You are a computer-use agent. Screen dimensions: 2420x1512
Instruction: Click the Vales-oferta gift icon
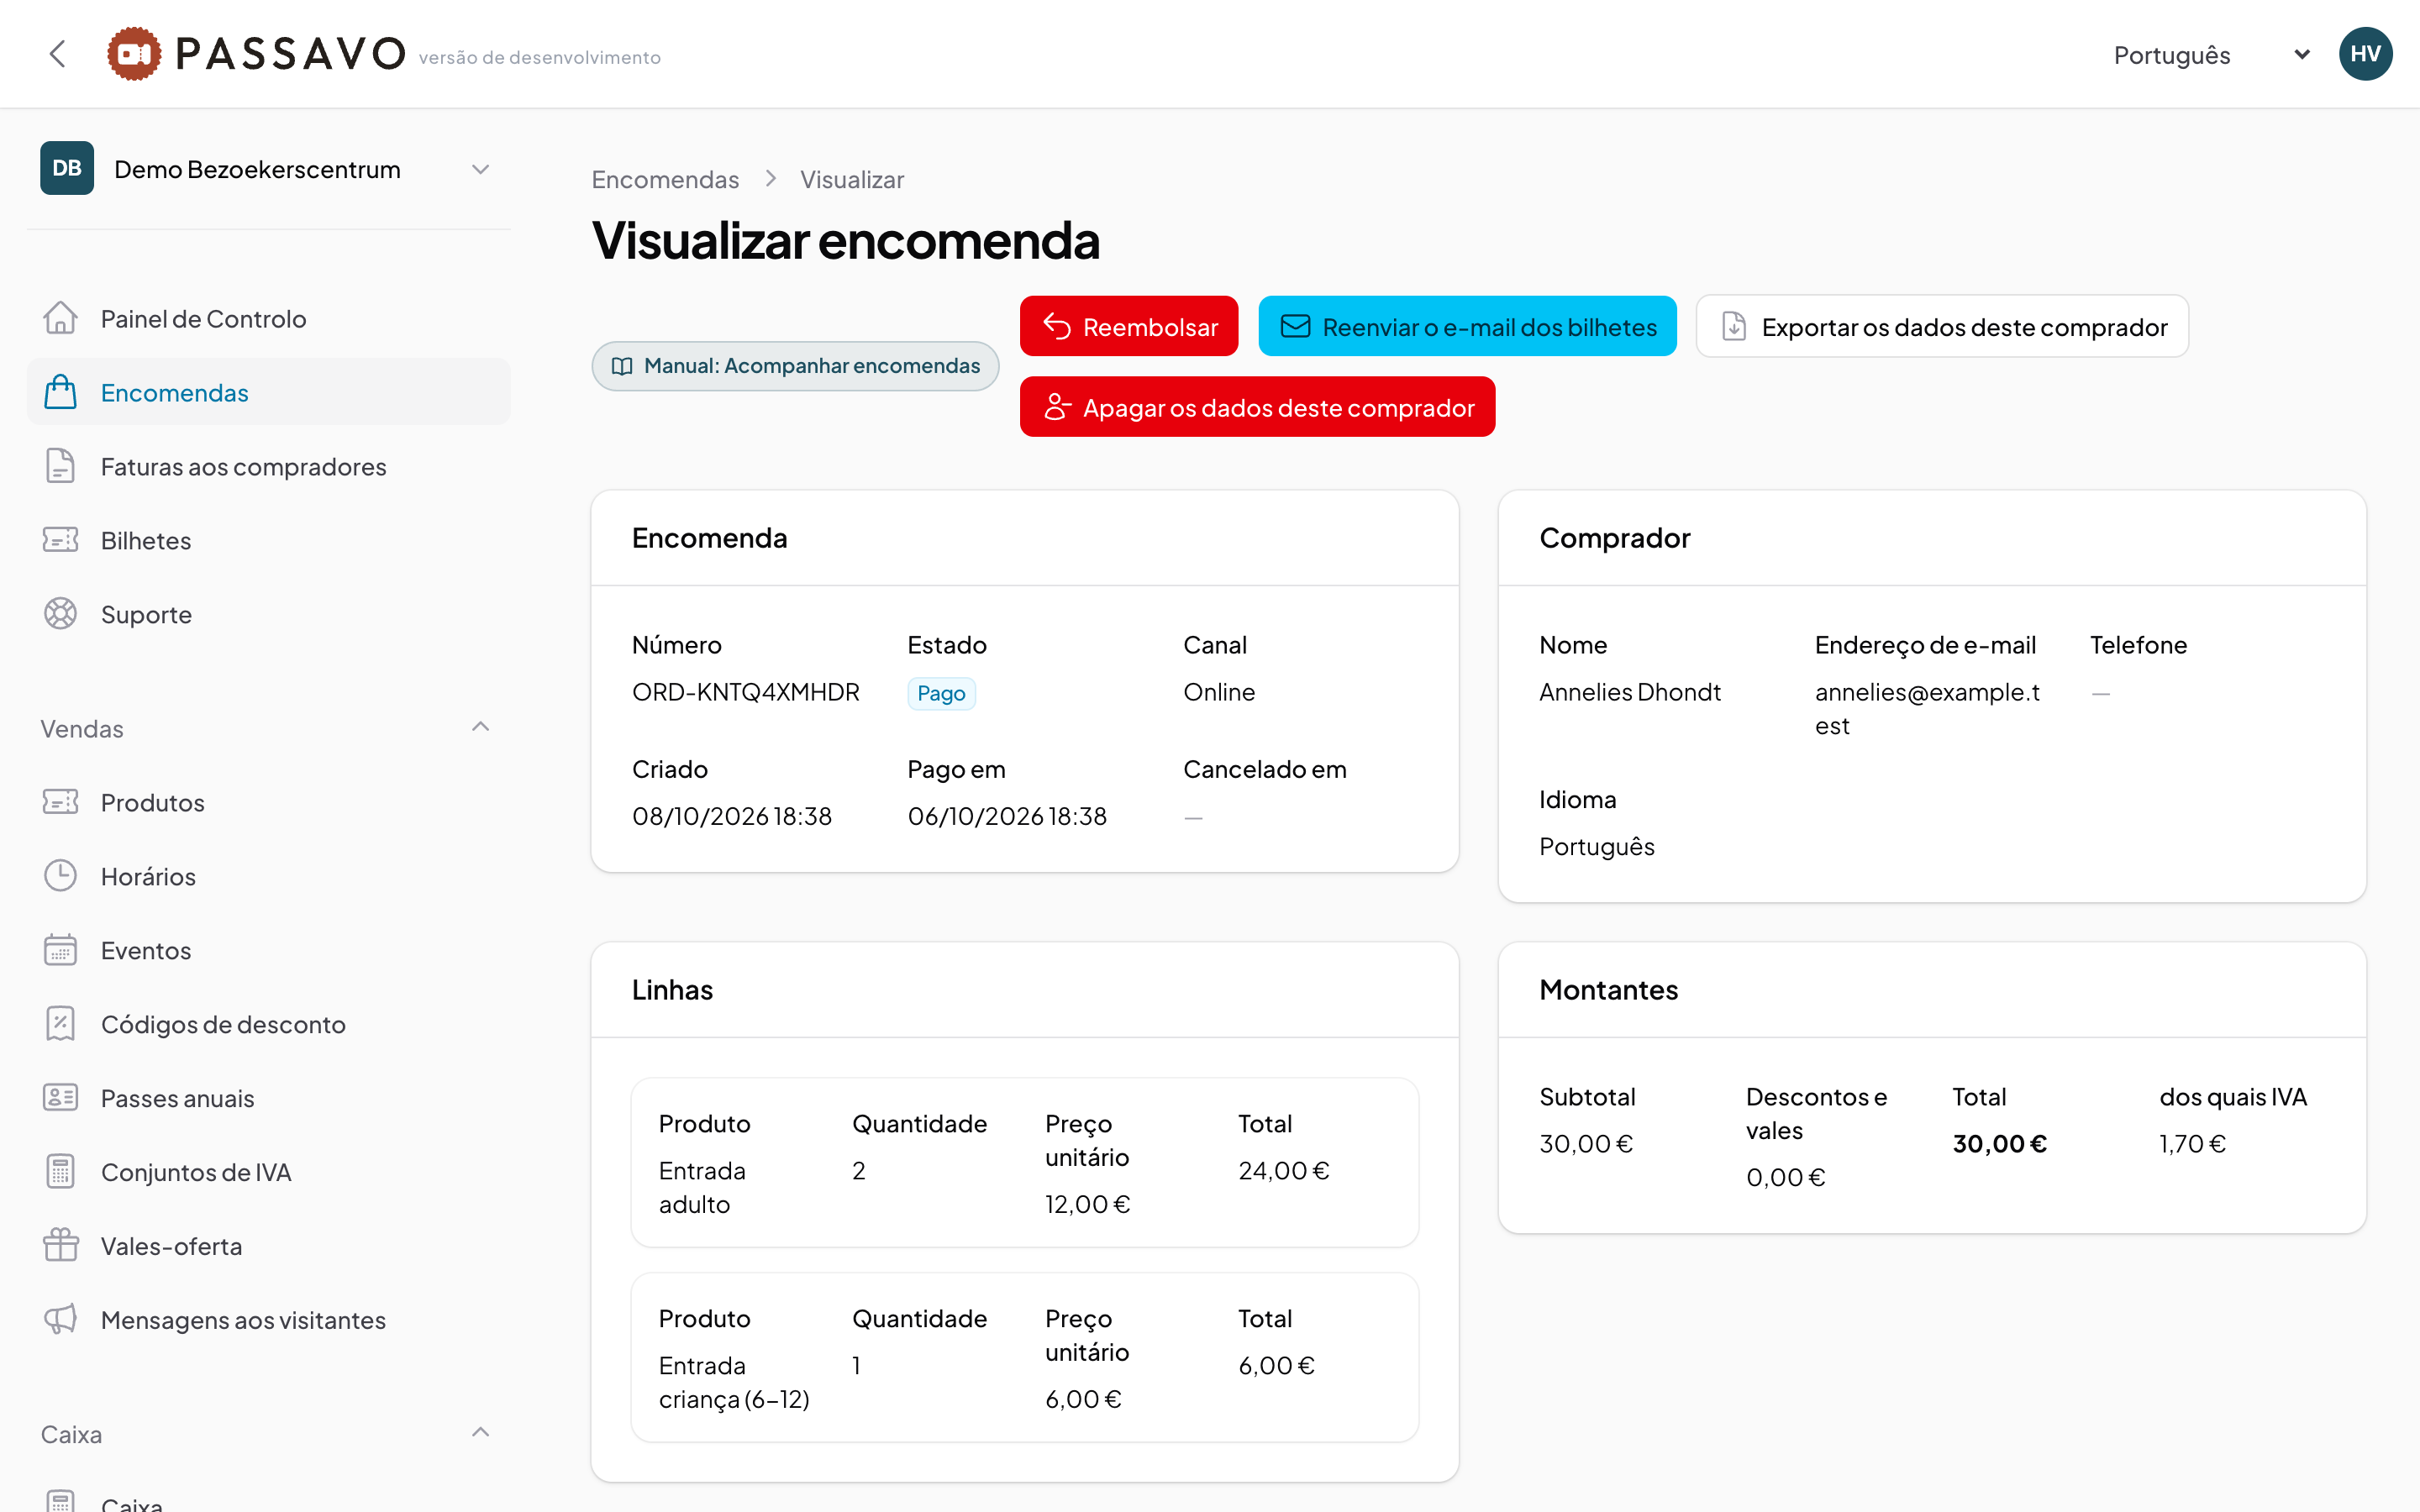(x=60, y=1246)
